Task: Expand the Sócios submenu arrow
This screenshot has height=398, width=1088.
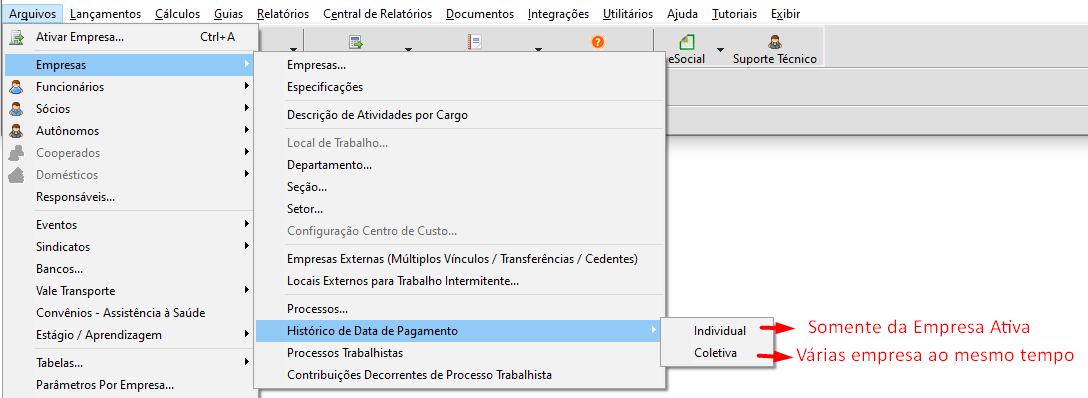Action: [246, 109]
